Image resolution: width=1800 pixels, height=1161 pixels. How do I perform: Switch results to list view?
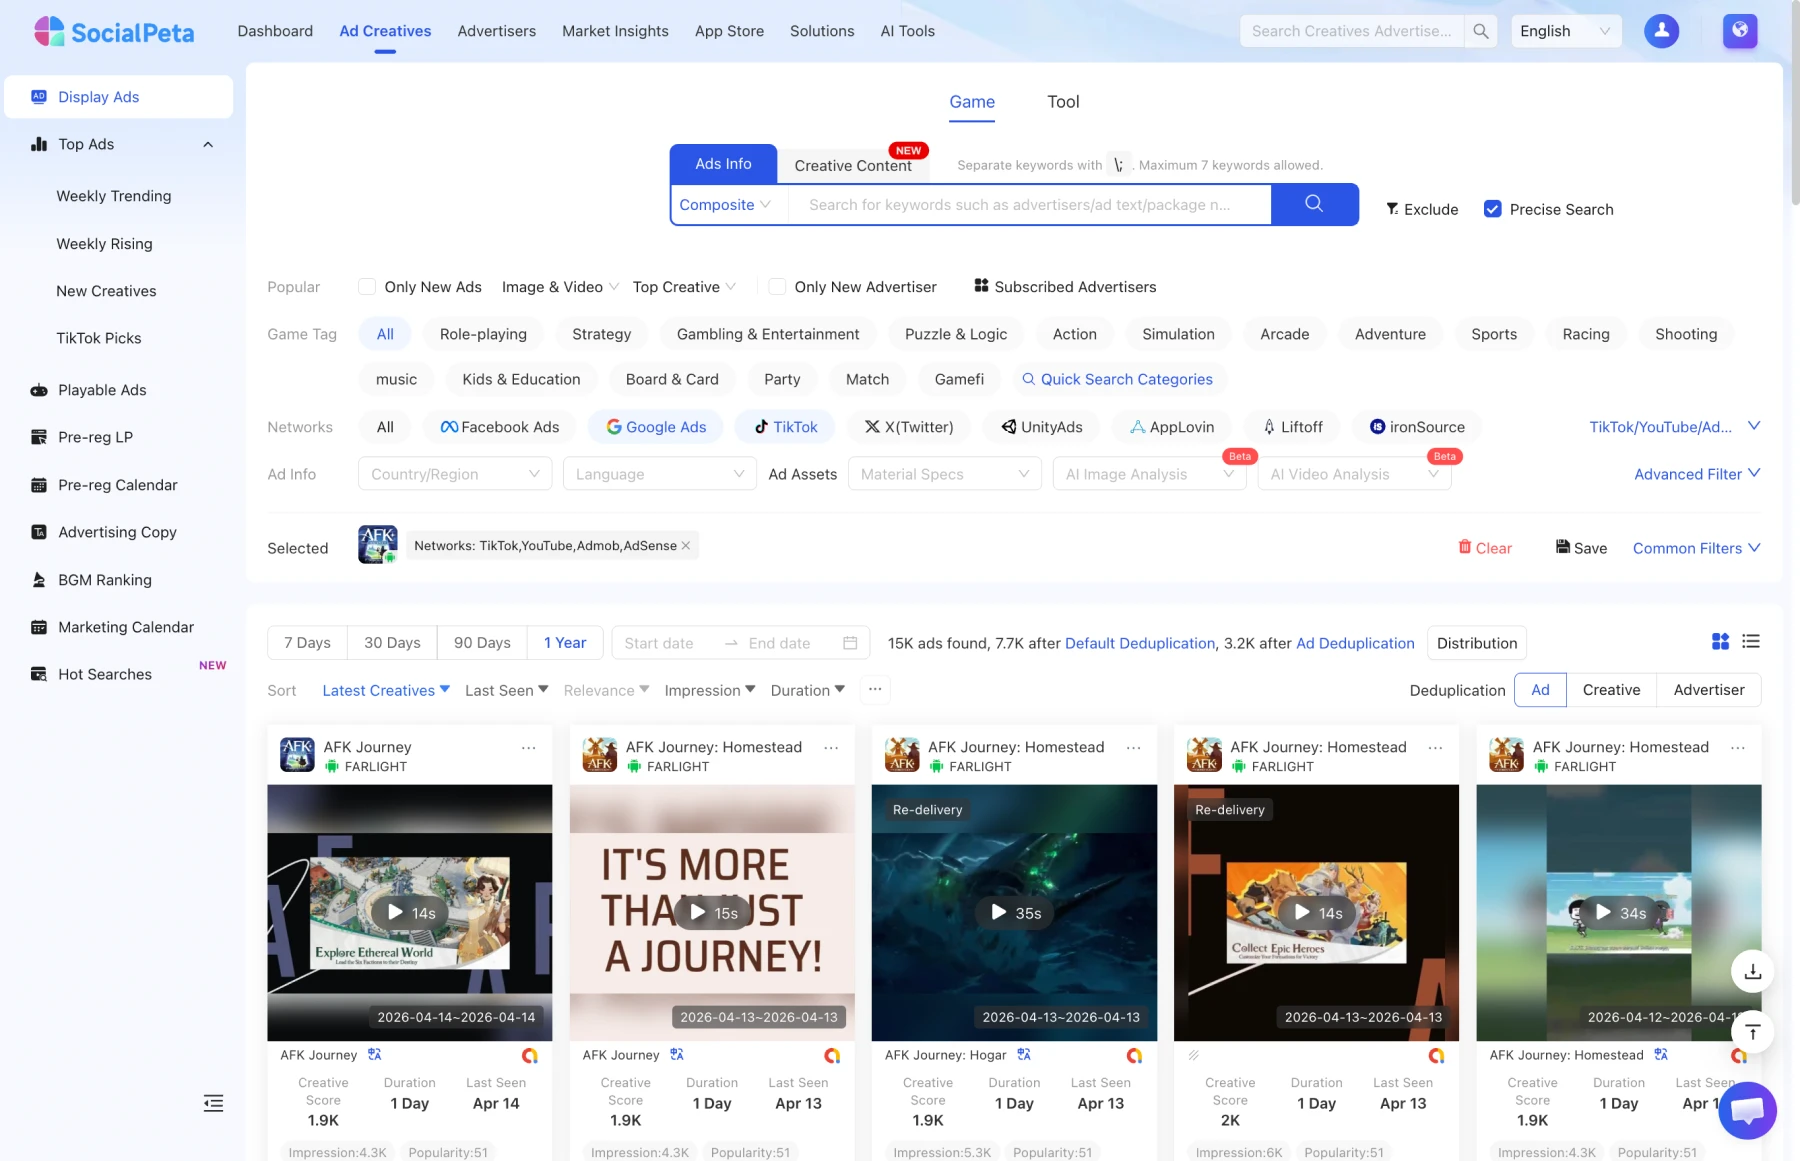tap(1751, 642)
